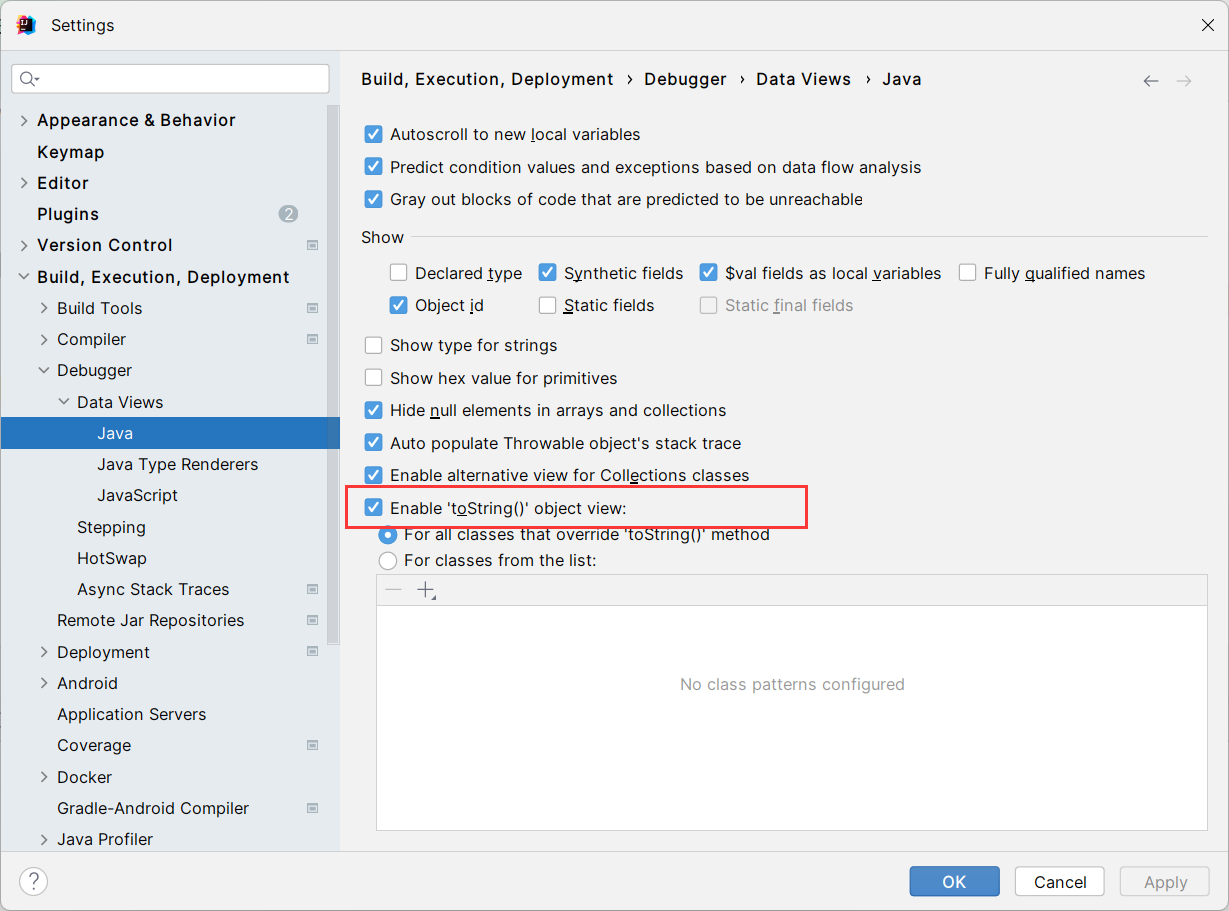Click the project-level icon beside Coverage
Viewport: 1229px width, 911px height.
click(x=312, y=745)
